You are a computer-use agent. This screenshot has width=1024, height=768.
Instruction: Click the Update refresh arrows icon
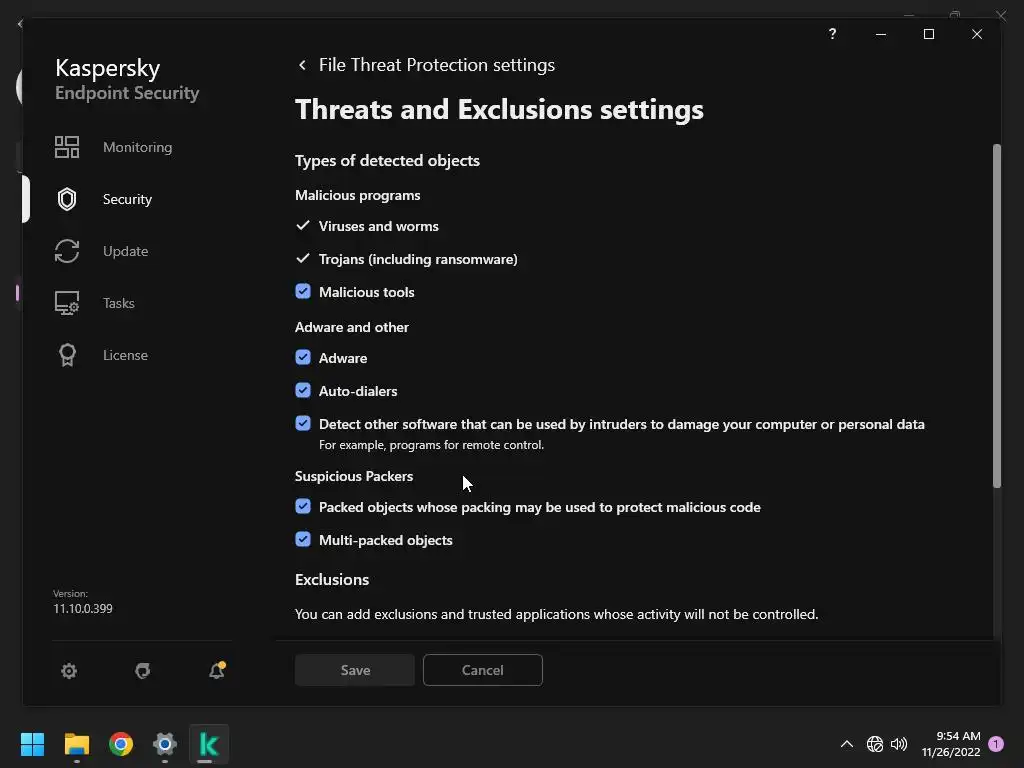(67, 251)
